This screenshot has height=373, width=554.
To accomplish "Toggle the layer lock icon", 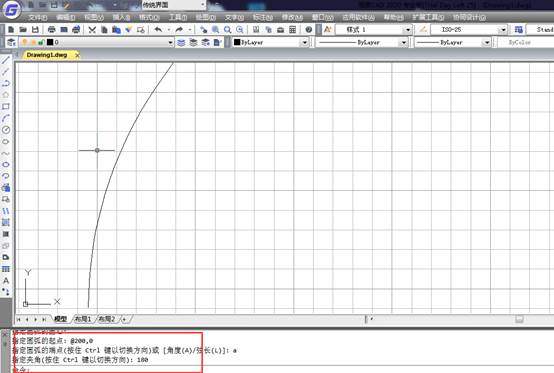I will click(41, 42).
